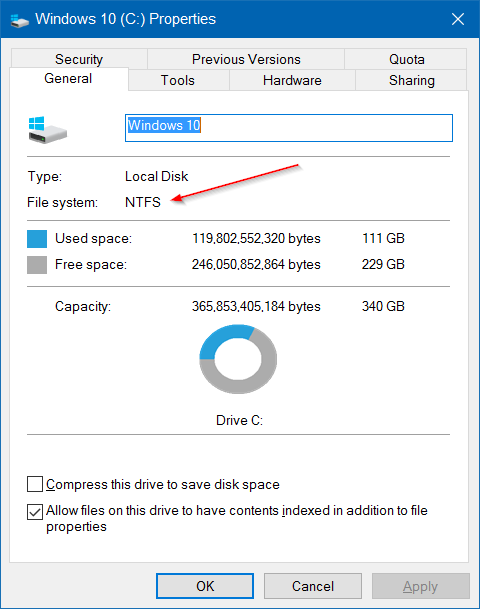480x609 pixels.
Task: Enable Compress this drive to save disk space
Action: pyautogui.click(x=35, y=484)
